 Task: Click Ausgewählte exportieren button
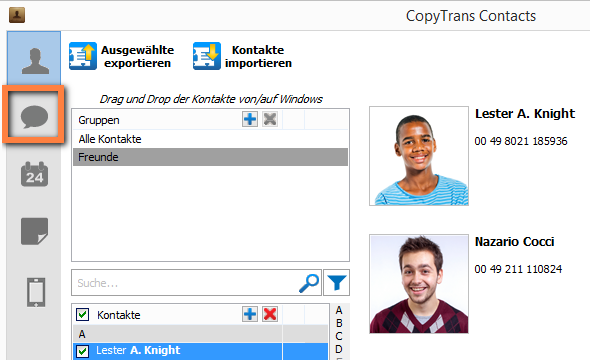tap(122, 56)
